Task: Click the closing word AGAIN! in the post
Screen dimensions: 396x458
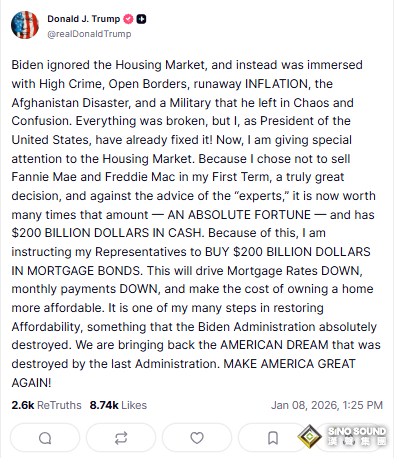Action: [x=31, y=383]
